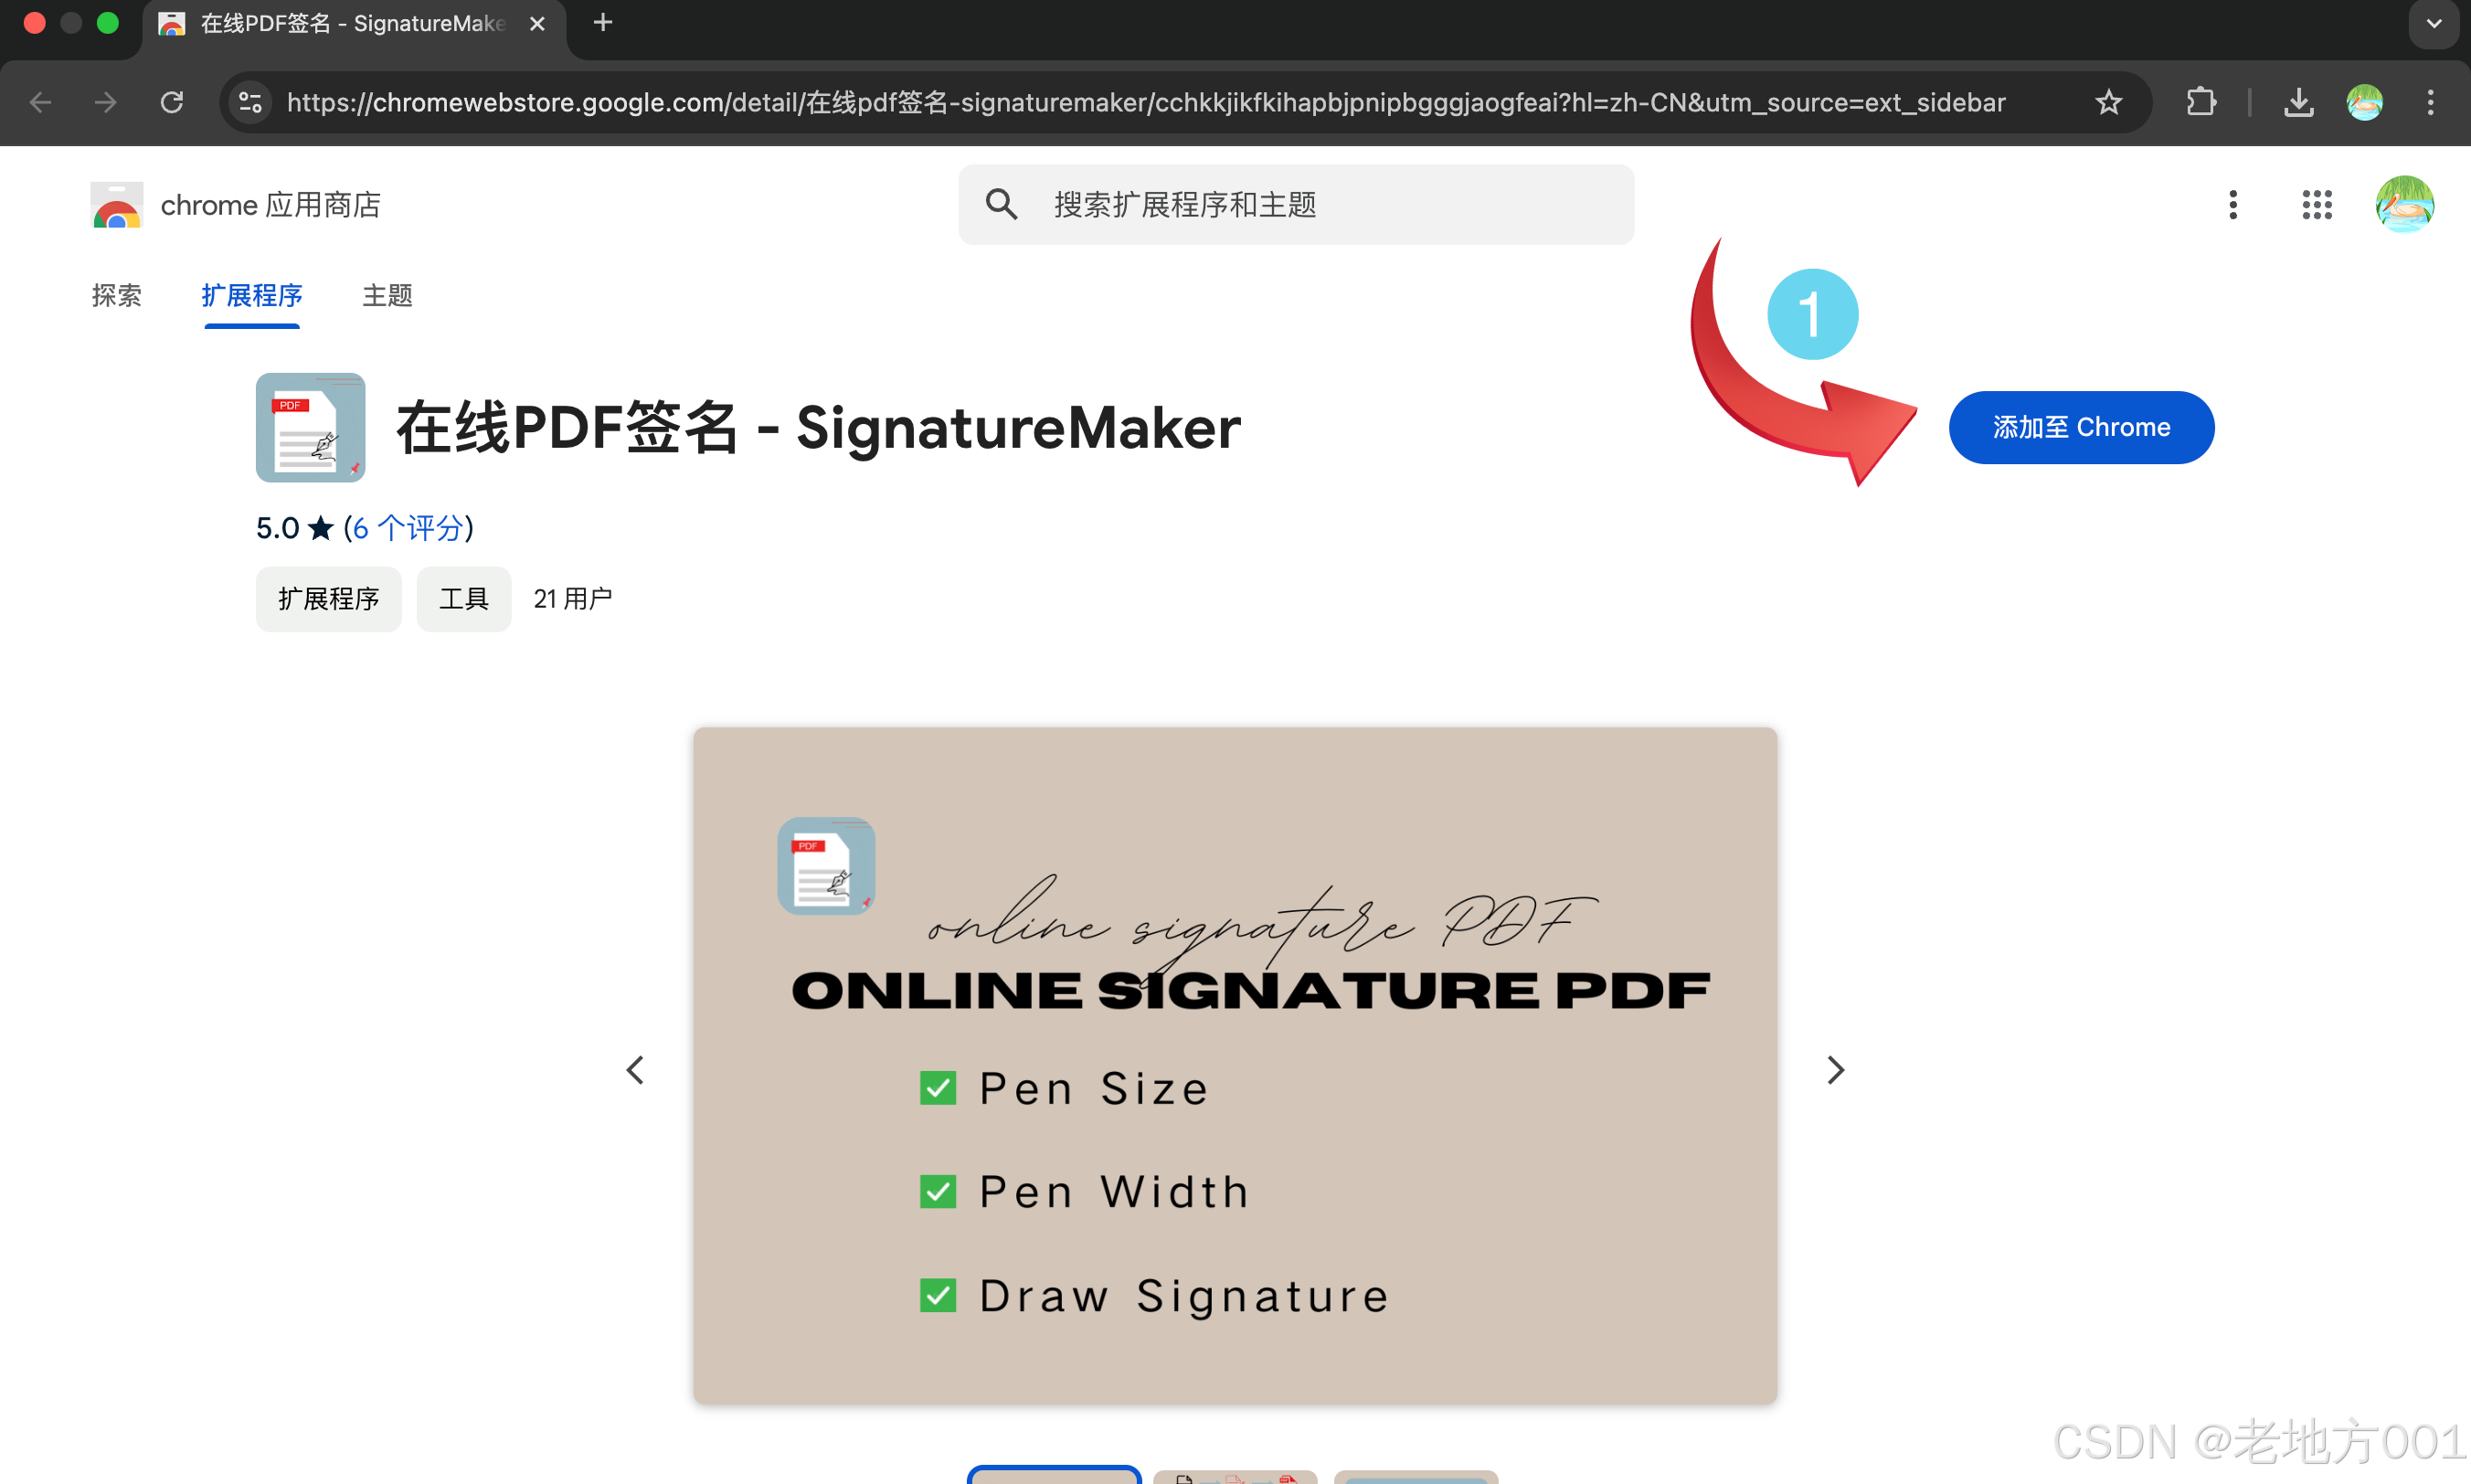Open Google apps grid icon
This screenshot has height=1484, width=2471.
pos(2317,205)
